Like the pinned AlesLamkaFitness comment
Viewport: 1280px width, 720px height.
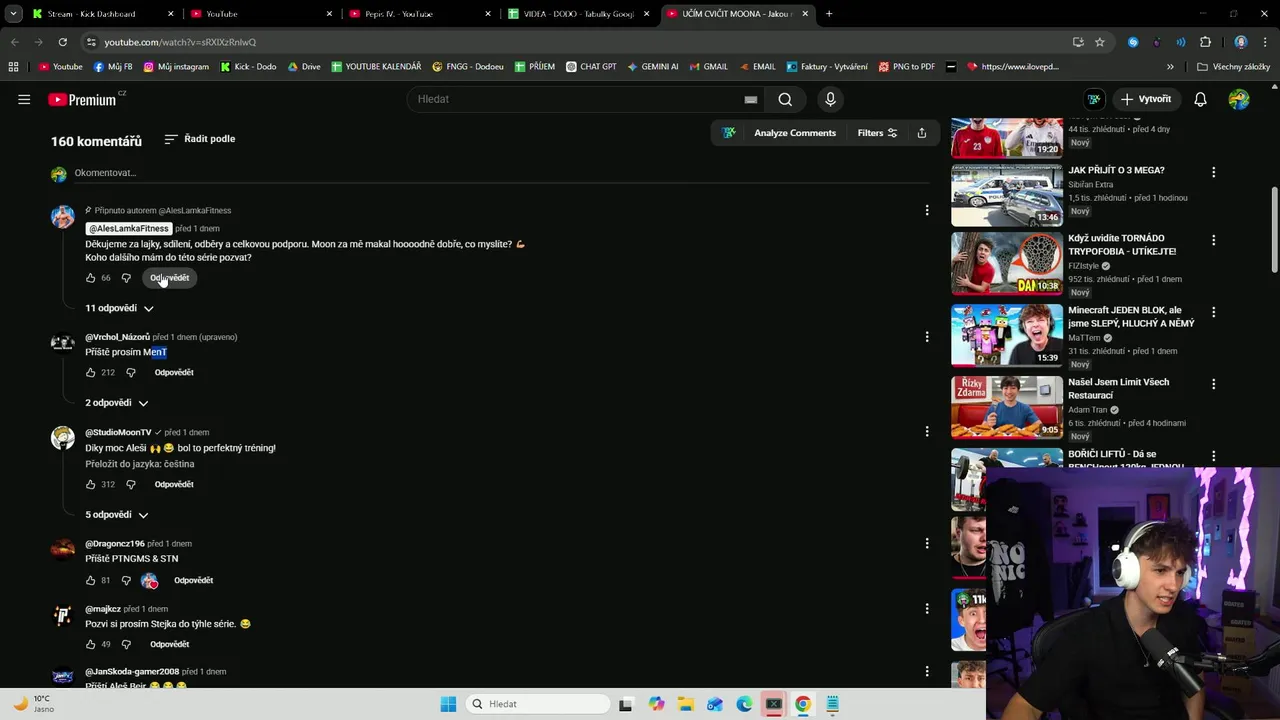pyautogui.click(x=91, y=278)
